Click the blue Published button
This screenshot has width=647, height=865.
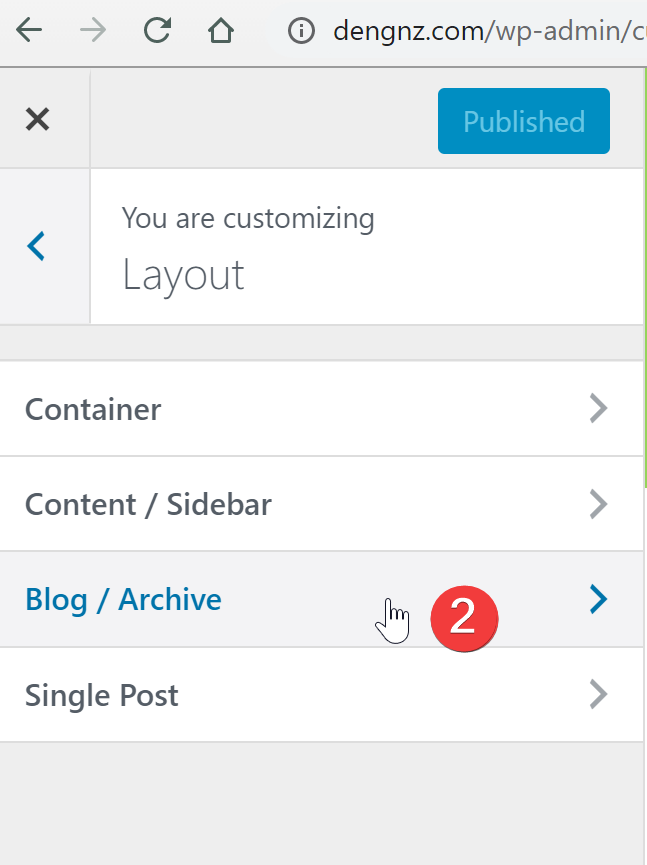tap(523, 121)
